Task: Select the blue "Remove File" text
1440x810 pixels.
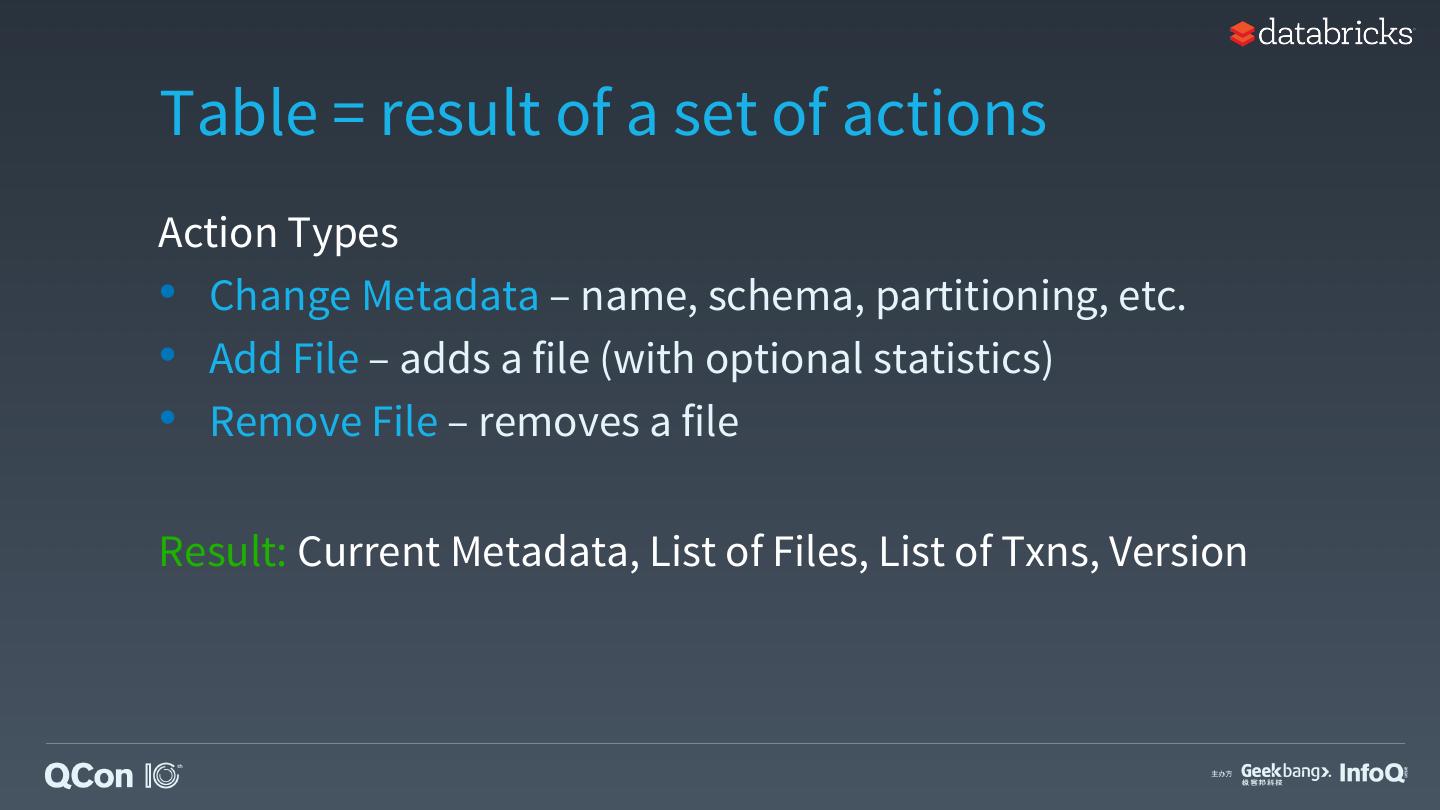Action: 323,422
